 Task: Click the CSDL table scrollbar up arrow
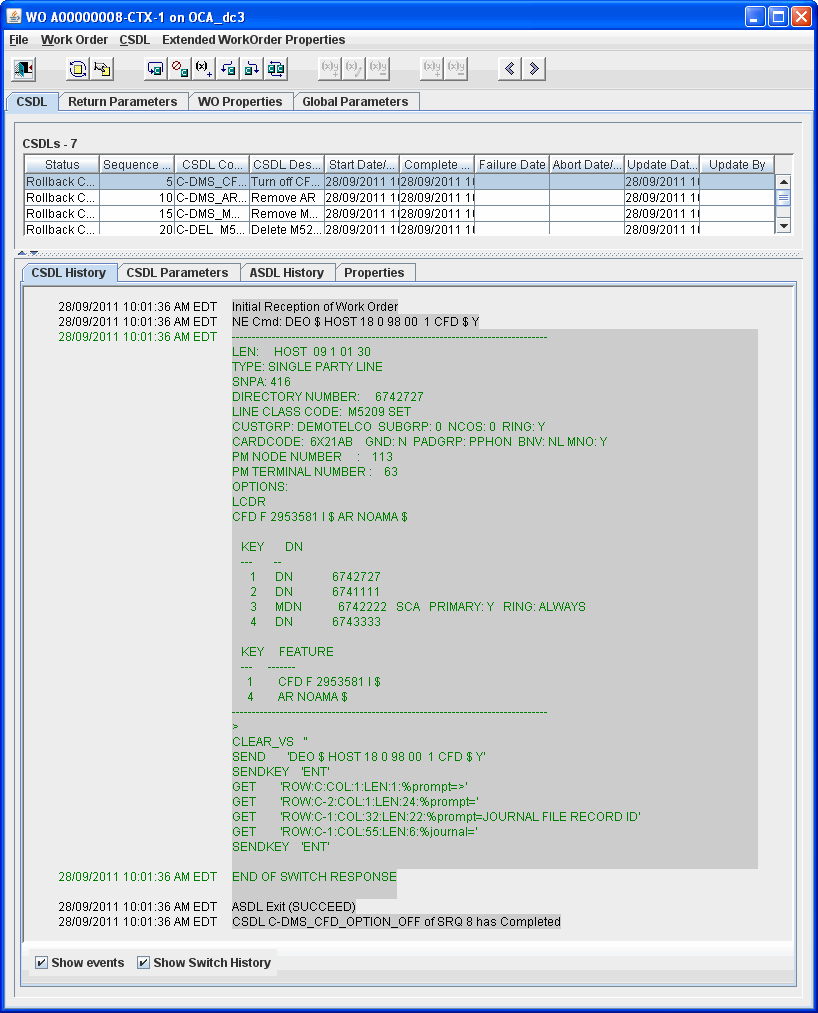click(783, 182)
